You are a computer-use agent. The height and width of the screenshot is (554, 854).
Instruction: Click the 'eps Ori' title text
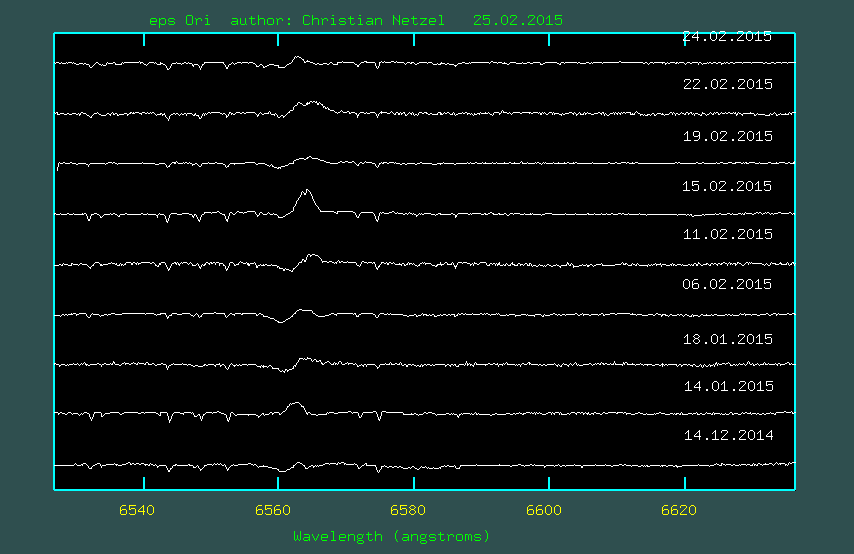coord(179,21)
